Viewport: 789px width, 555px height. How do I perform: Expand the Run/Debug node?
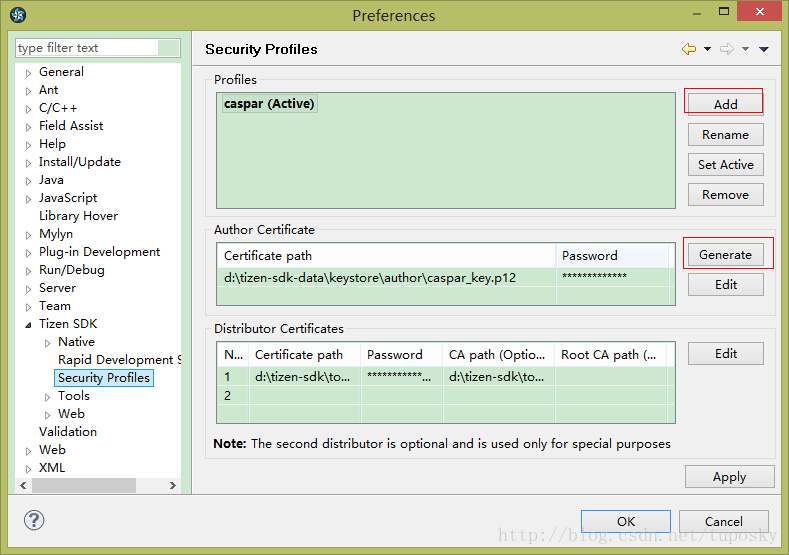tap(29, 271)
